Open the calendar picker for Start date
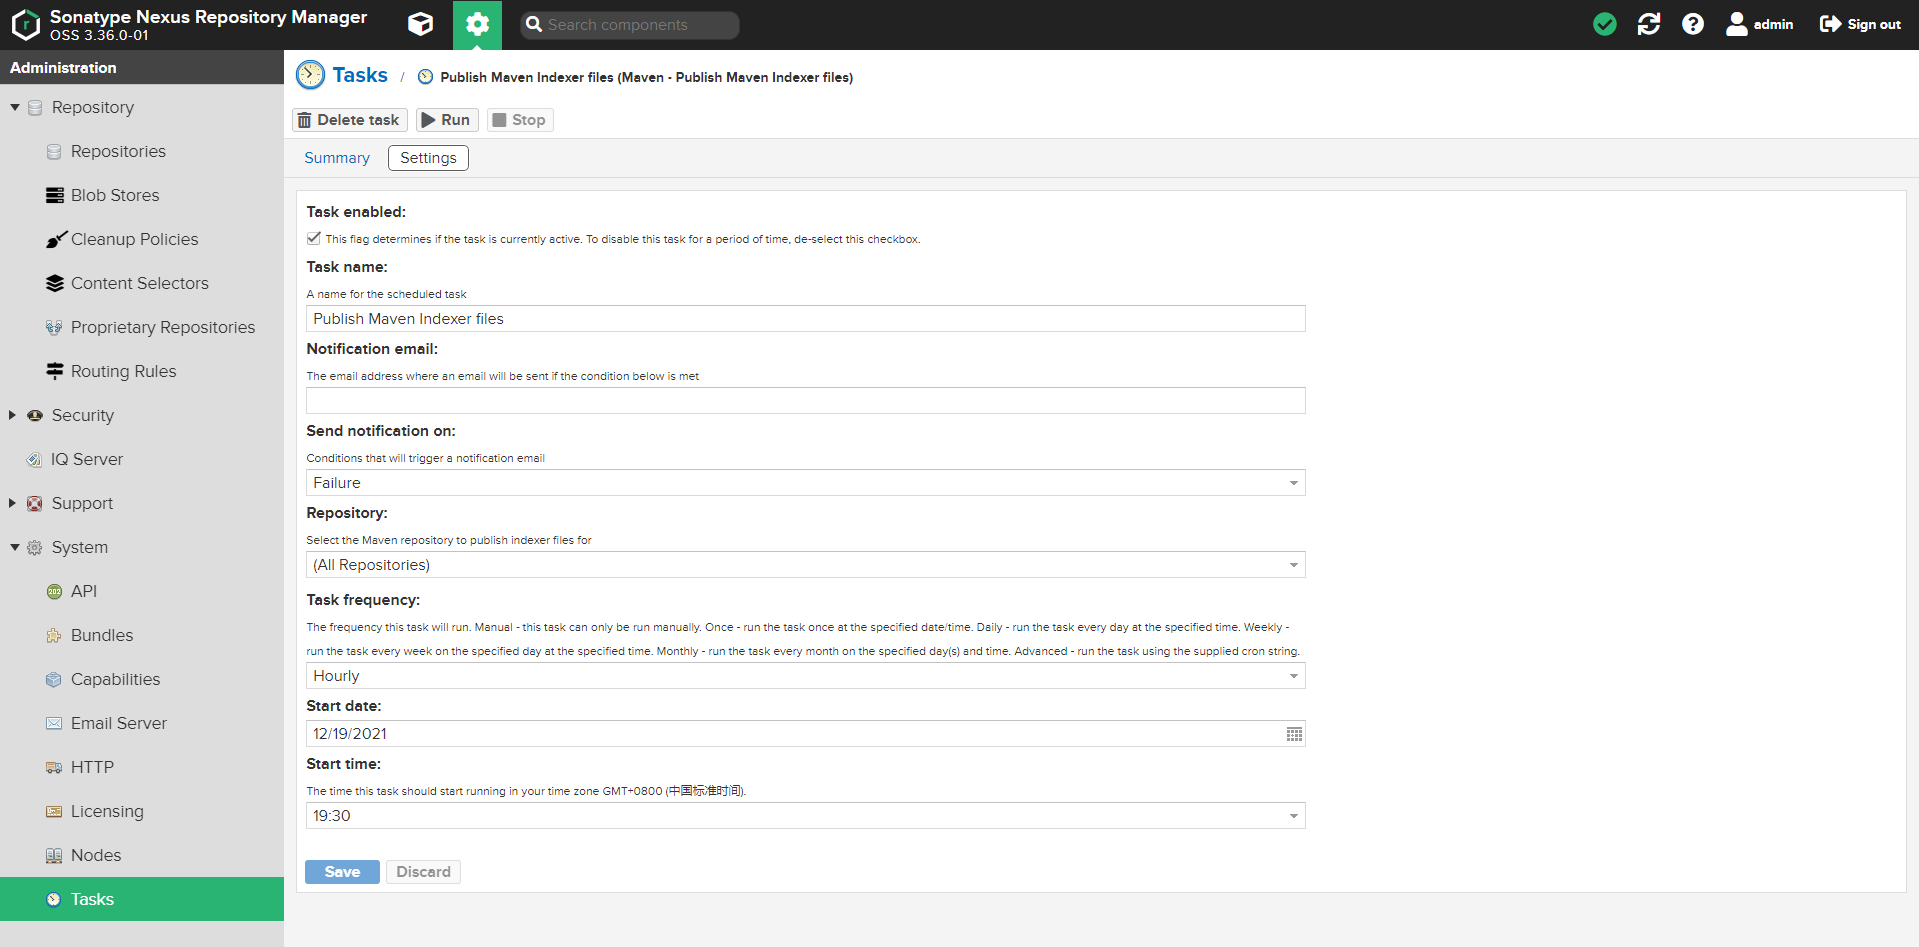The width and height of the screenshot is (1919, 947). (x=1293, y=734)
